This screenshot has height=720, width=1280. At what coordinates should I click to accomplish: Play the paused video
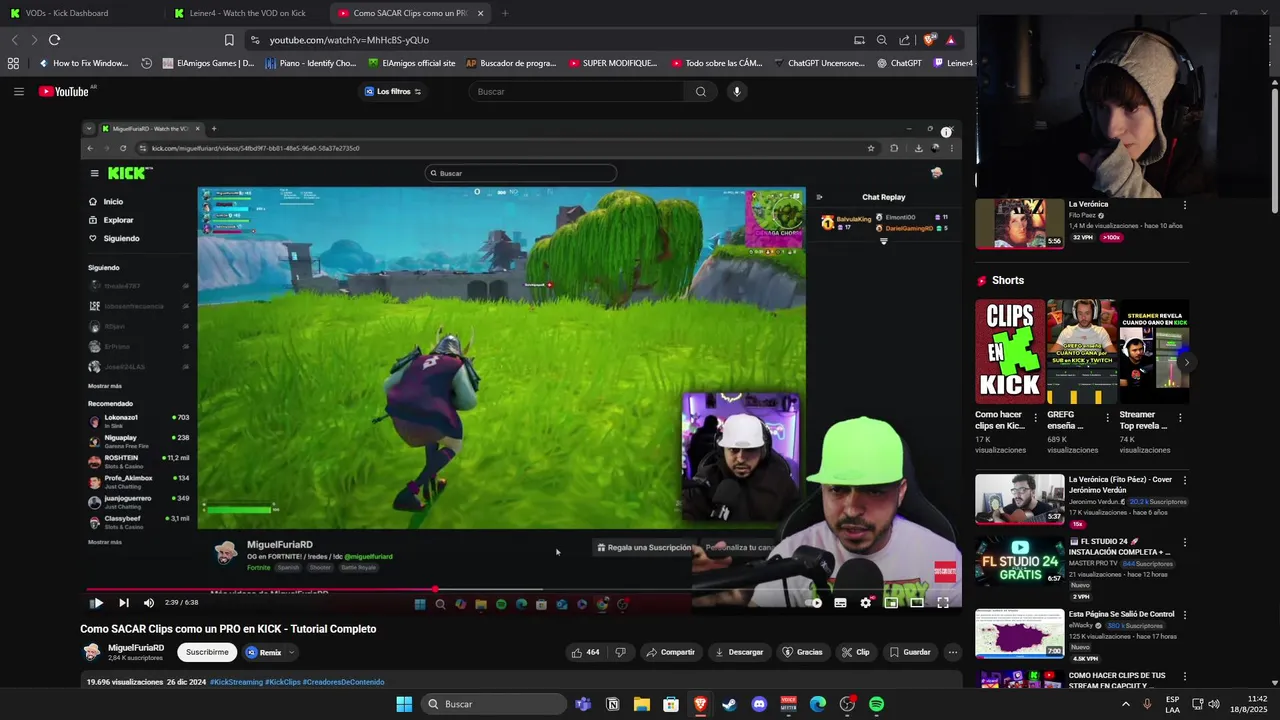coord(97,603)
